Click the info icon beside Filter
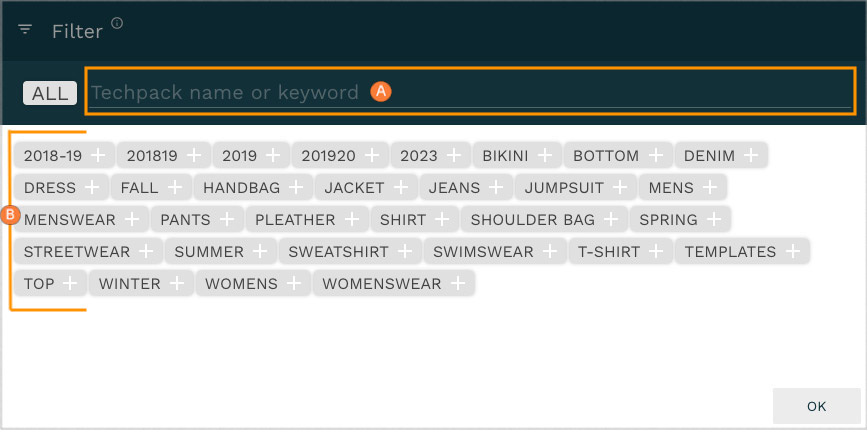Viewport: 867px width, 430px height. (117, 23)
